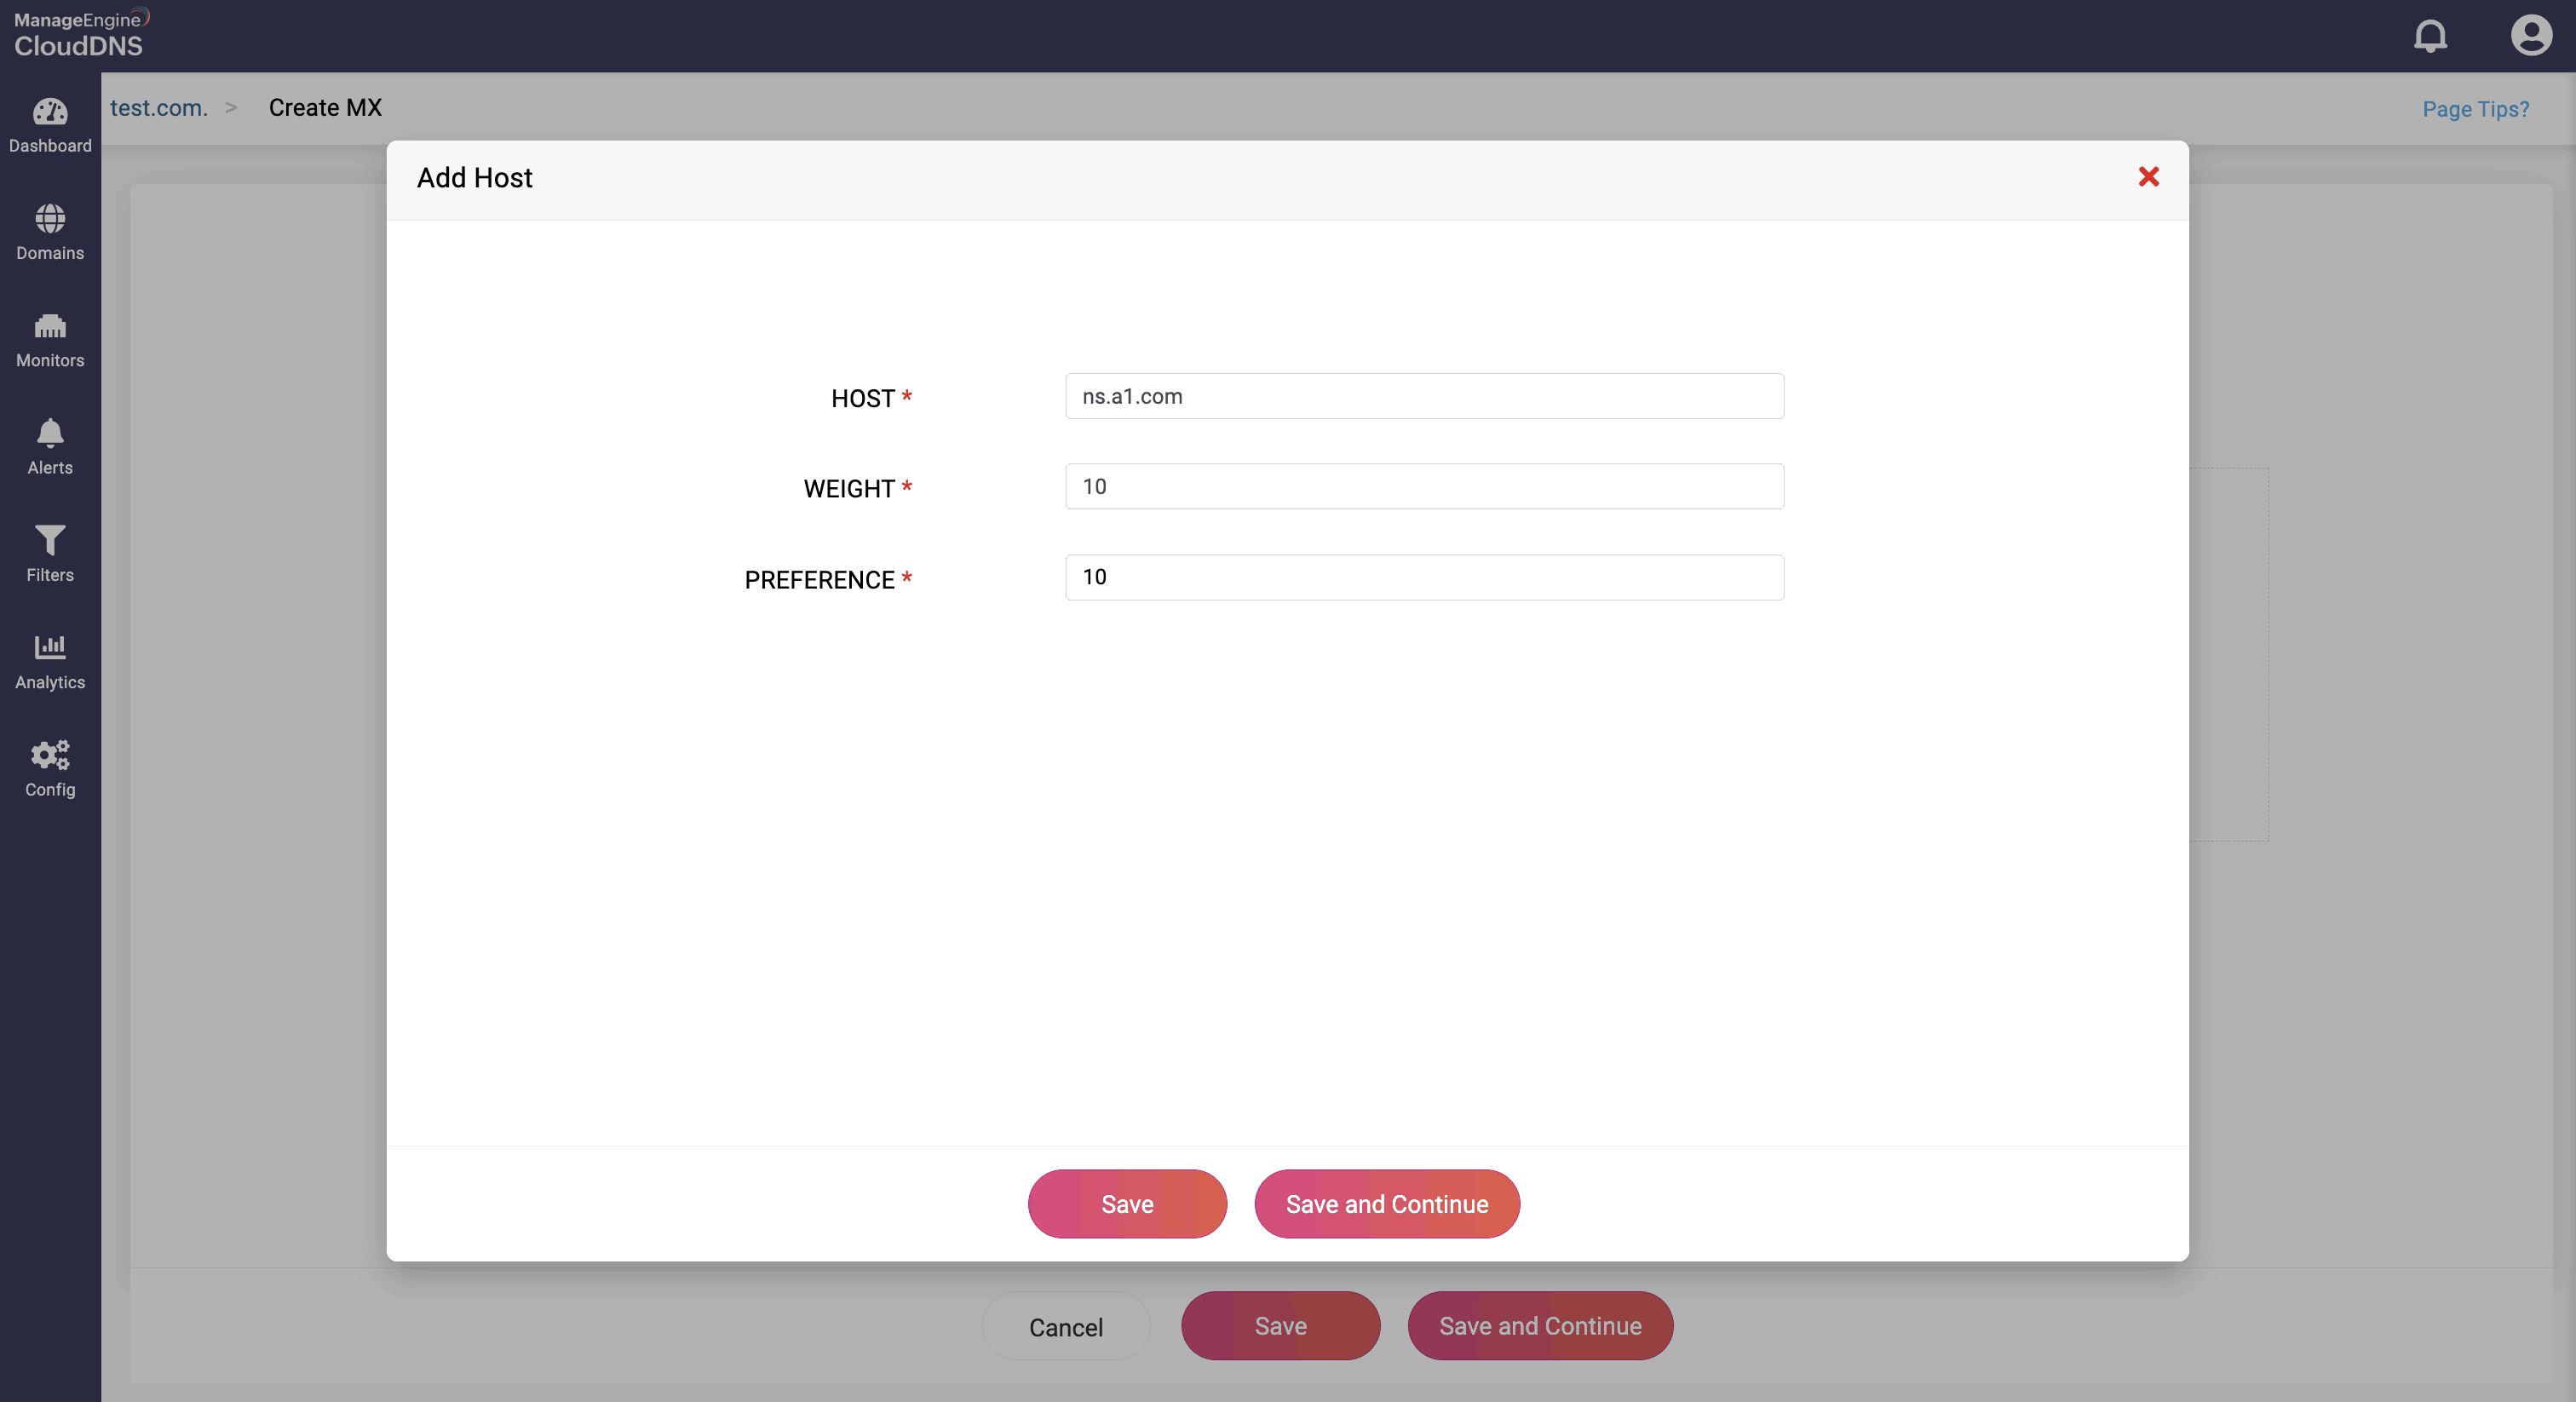Open the Dashboard sidebar icon
The width and height of the screenshot is (2576, 1402).
[x=50, y=112]
